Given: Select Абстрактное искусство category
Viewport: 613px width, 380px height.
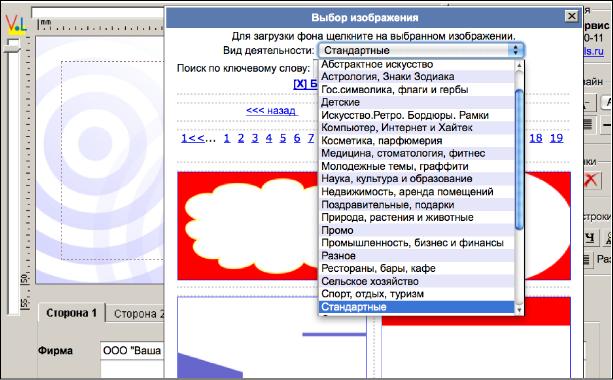Looking at the screenshot, I should 417,64.
